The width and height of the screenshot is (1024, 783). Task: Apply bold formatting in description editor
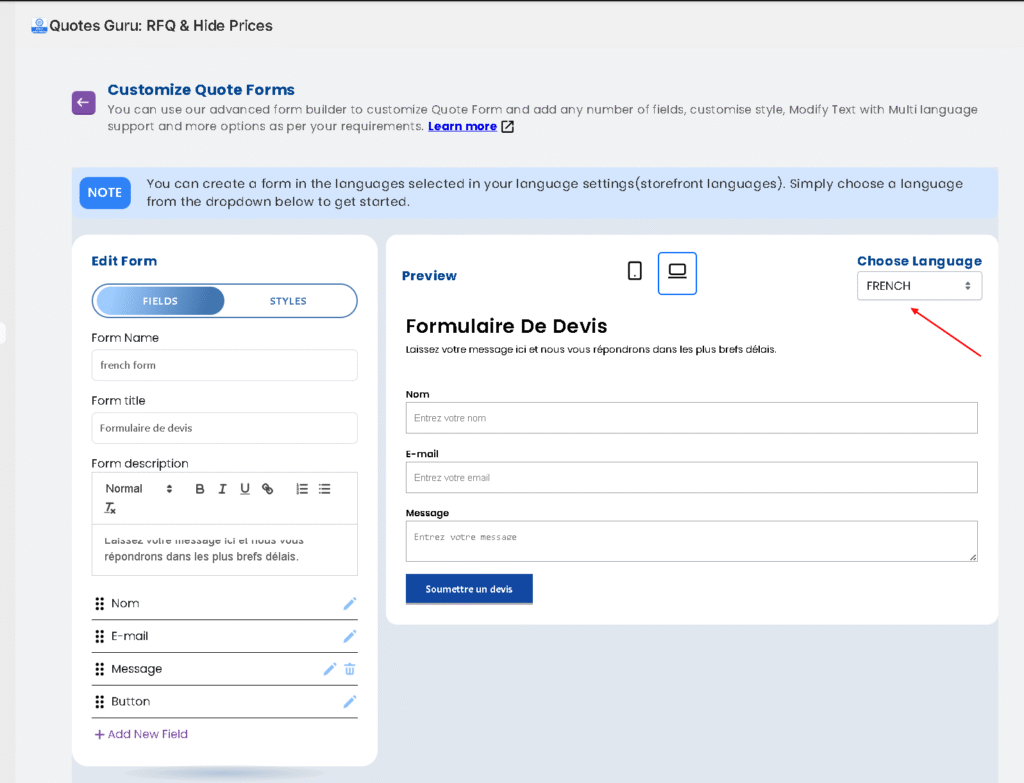pos(200,489)
